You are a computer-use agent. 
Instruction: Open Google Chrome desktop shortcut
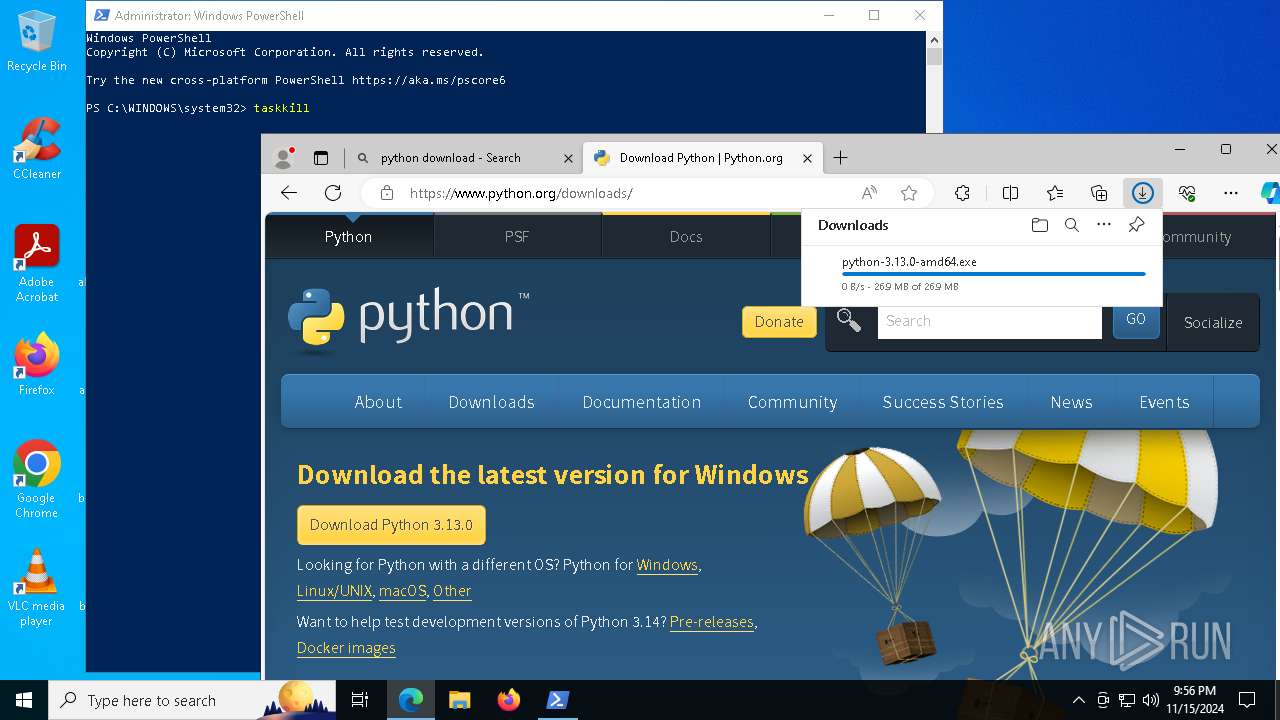click(x=37, y=480)
